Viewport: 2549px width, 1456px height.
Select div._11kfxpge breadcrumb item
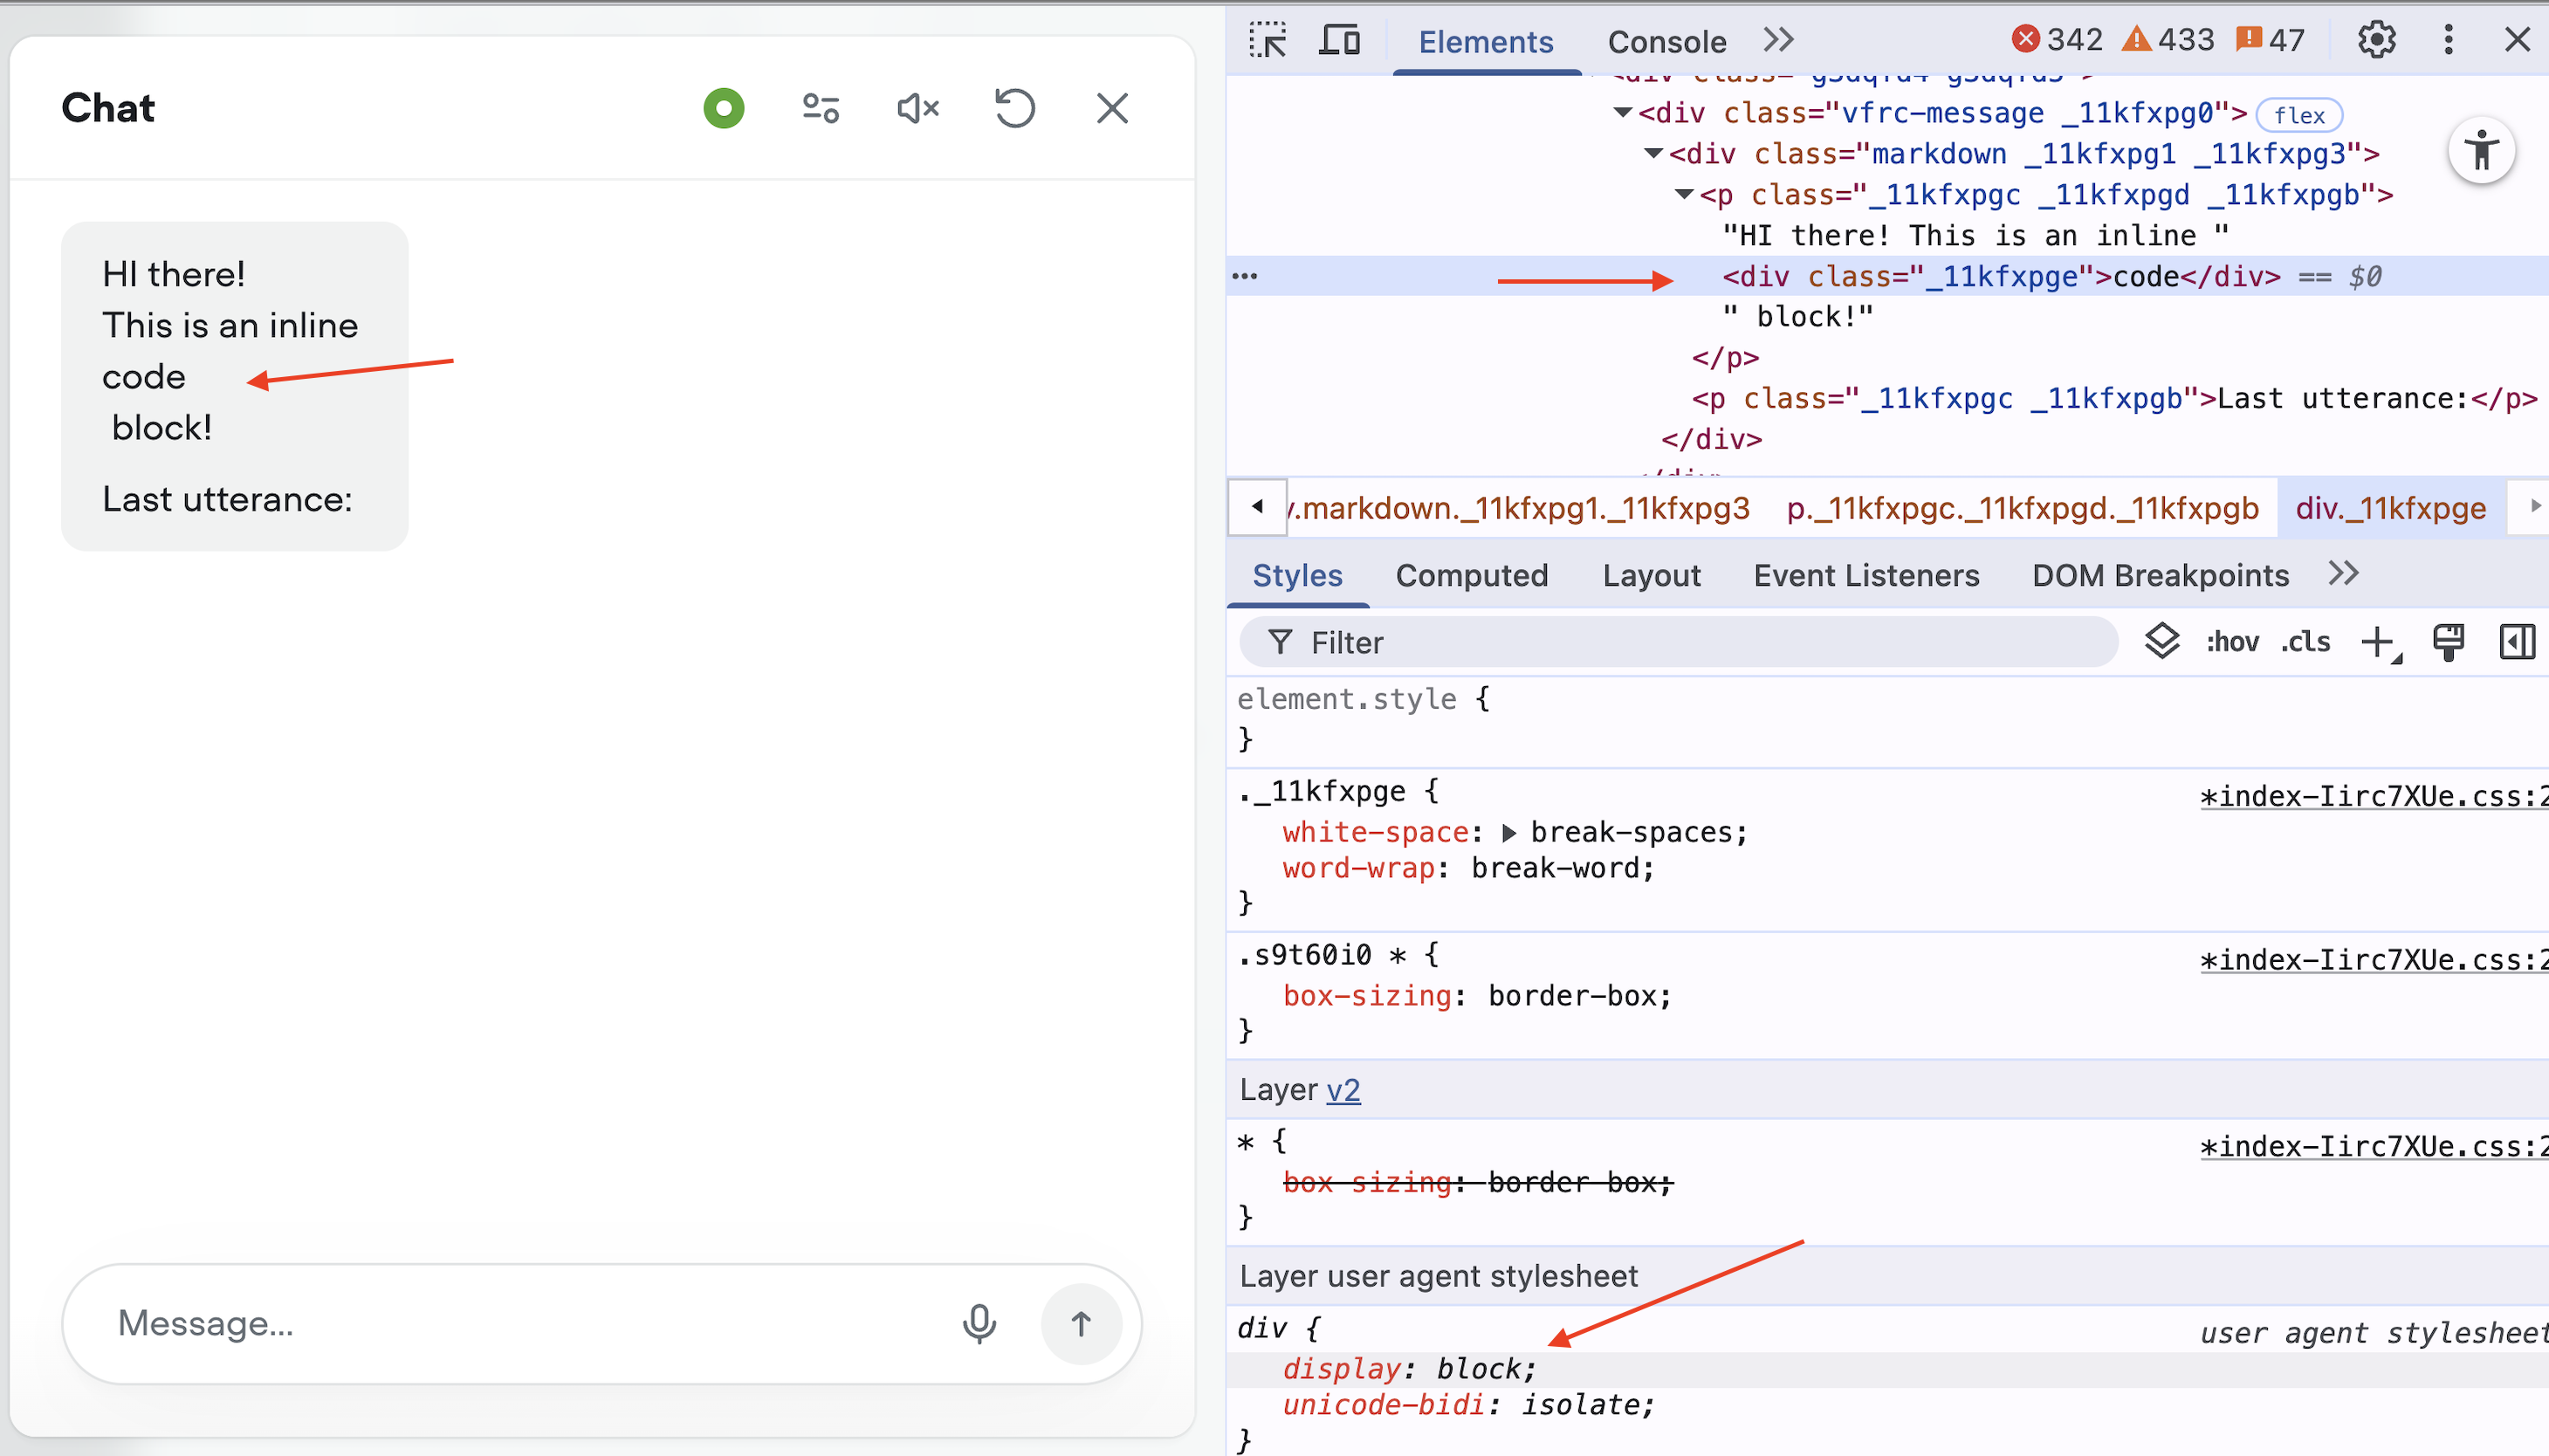point(2390,508)
